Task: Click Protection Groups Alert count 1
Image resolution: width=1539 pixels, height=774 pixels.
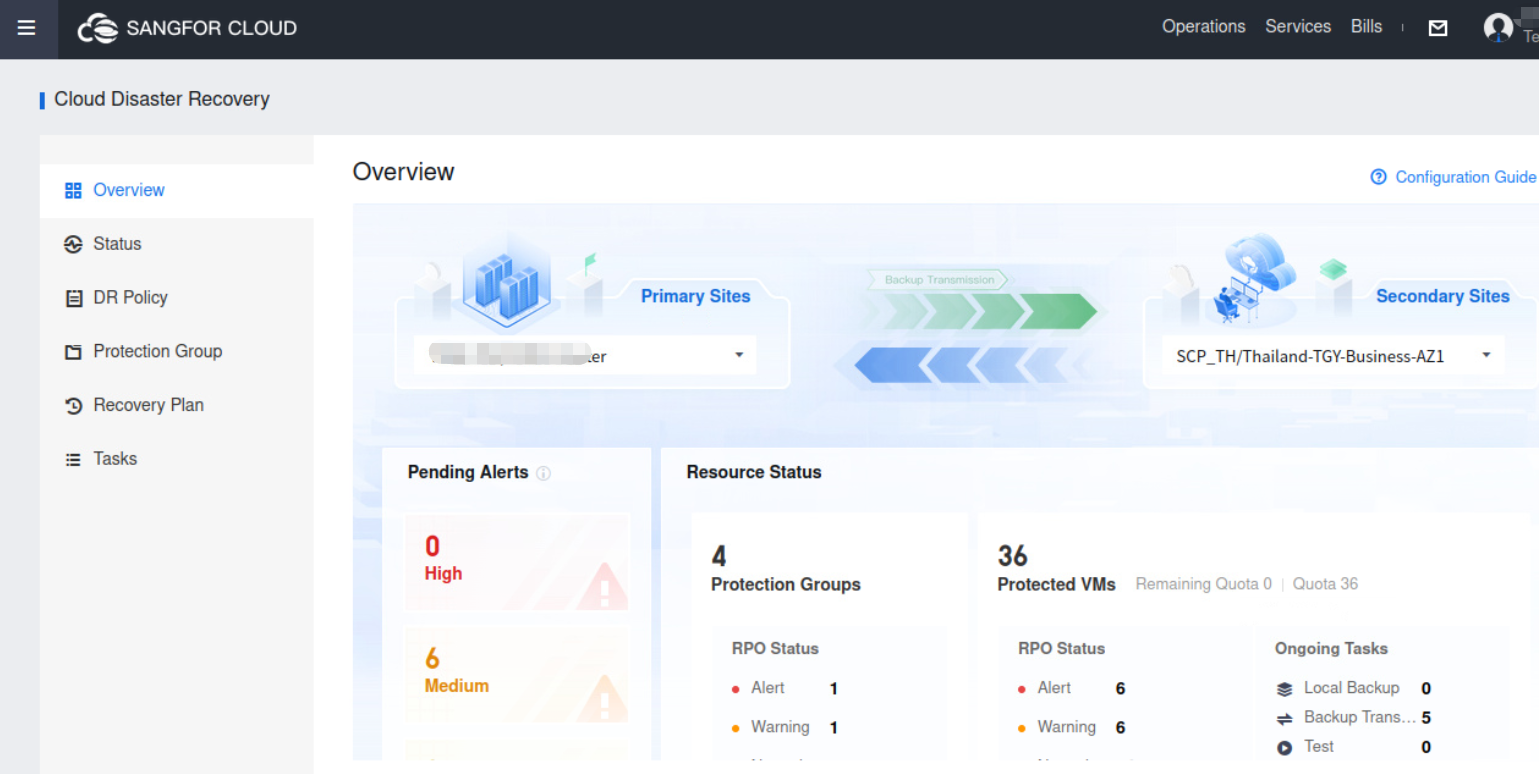Action: (x=834, y=689)
